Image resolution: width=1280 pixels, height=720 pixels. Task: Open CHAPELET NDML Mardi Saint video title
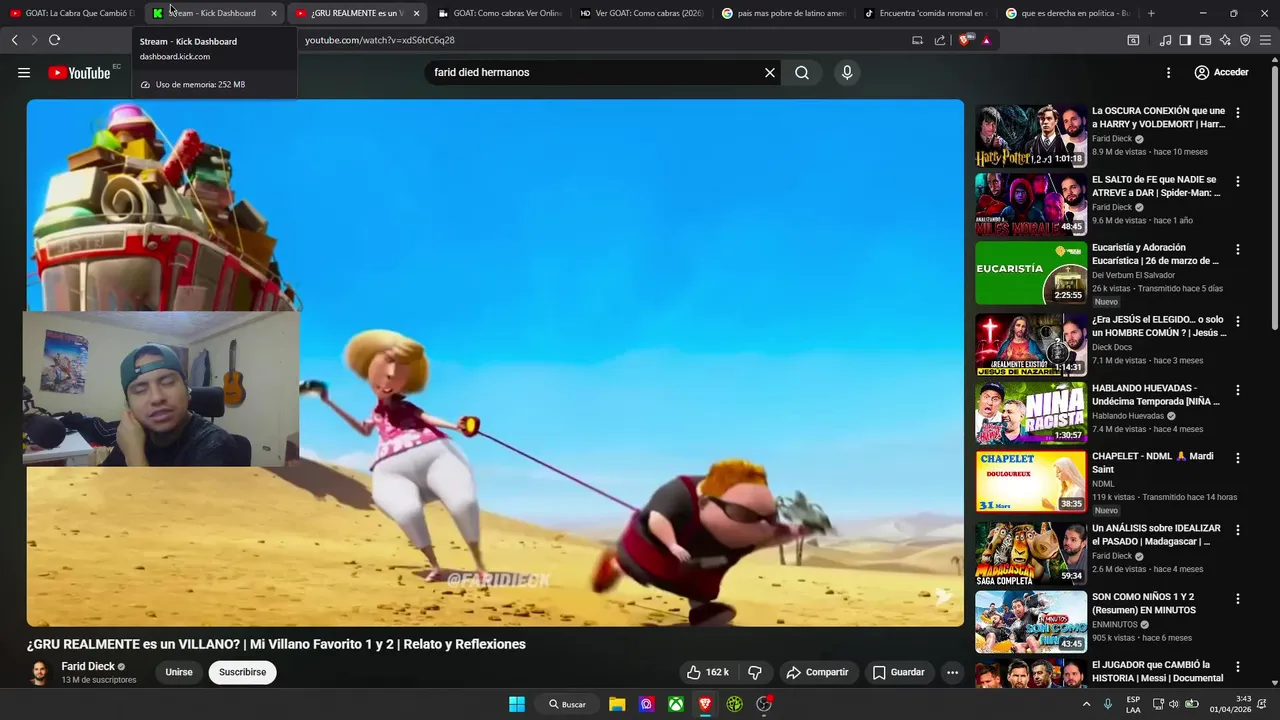1152,462
